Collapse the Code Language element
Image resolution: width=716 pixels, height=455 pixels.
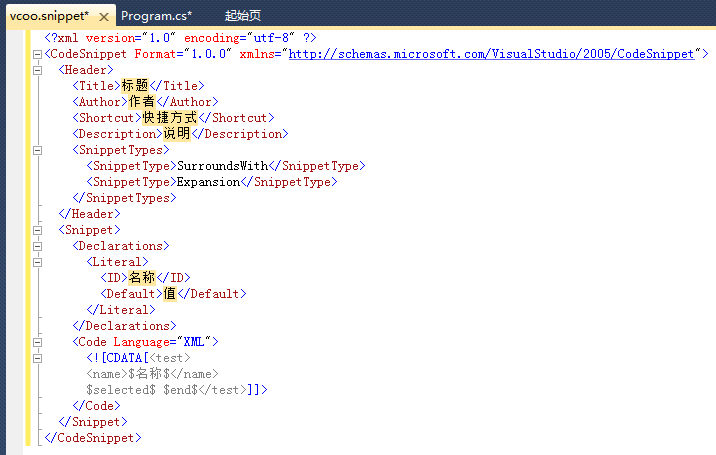tap(38, 342)
